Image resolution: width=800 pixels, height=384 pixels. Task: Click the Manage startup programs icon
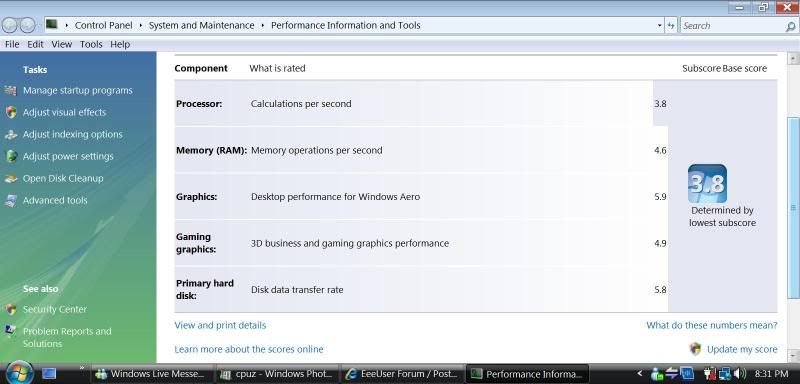pos(11,91)
